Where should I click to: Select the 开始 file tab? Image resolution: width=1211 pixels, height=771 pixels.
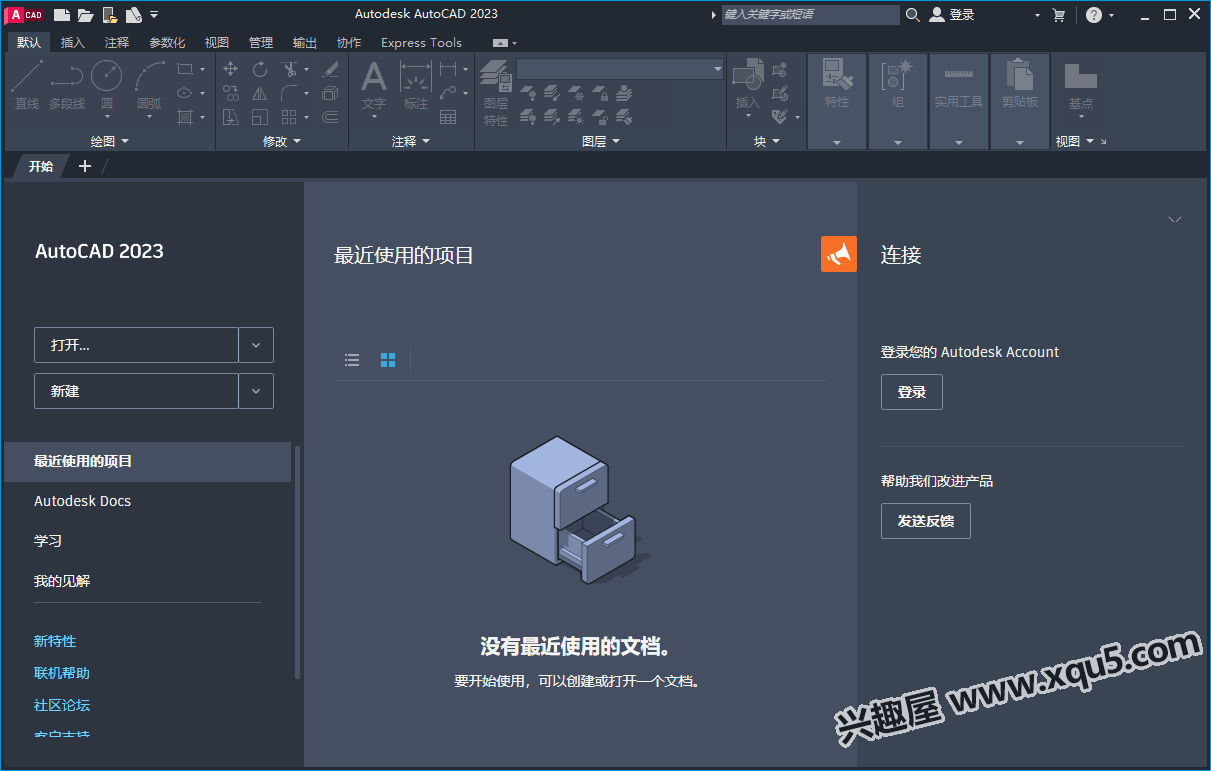[40, 166]
